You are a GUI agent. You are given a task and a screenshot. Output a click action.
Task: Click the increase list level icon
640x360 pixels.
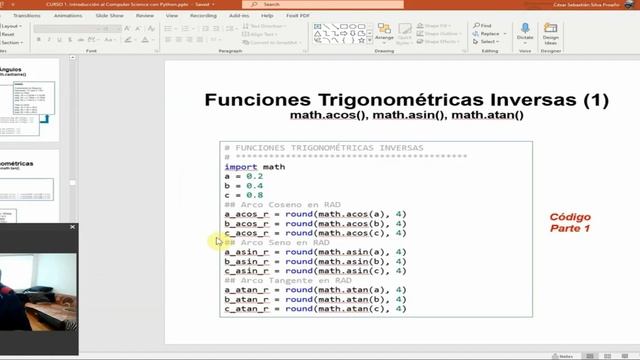(x=216, y=29)
